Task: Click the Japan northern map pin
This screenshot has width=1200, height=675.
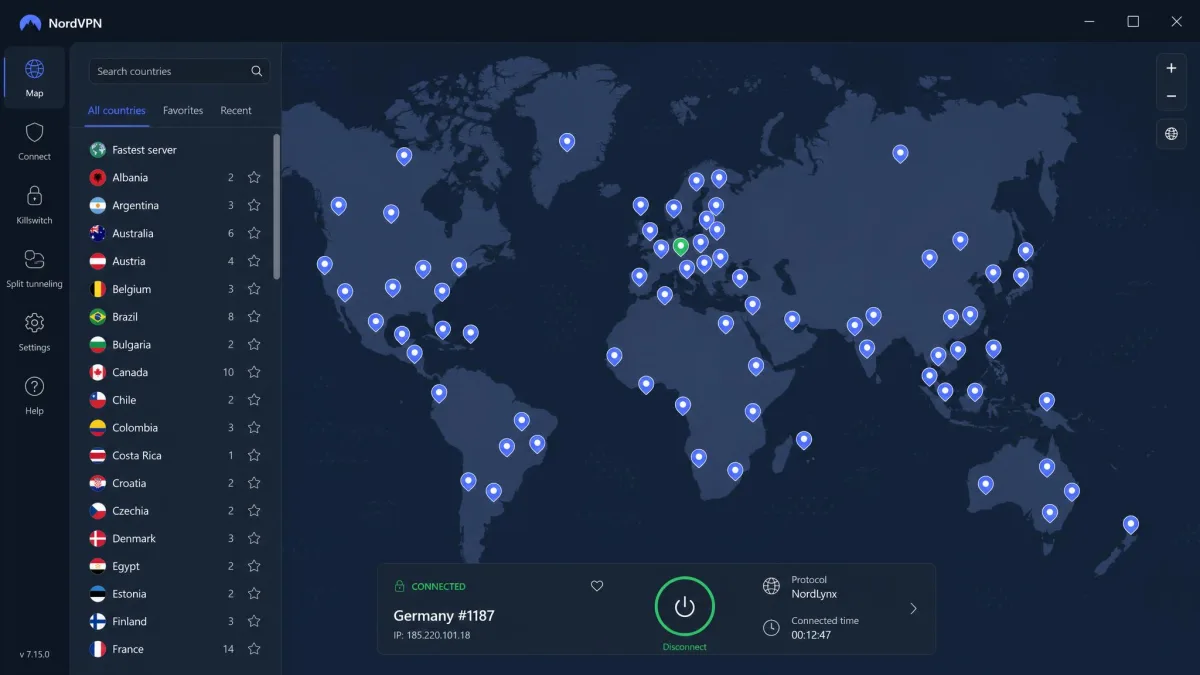Action: [x=1026, y=252]
